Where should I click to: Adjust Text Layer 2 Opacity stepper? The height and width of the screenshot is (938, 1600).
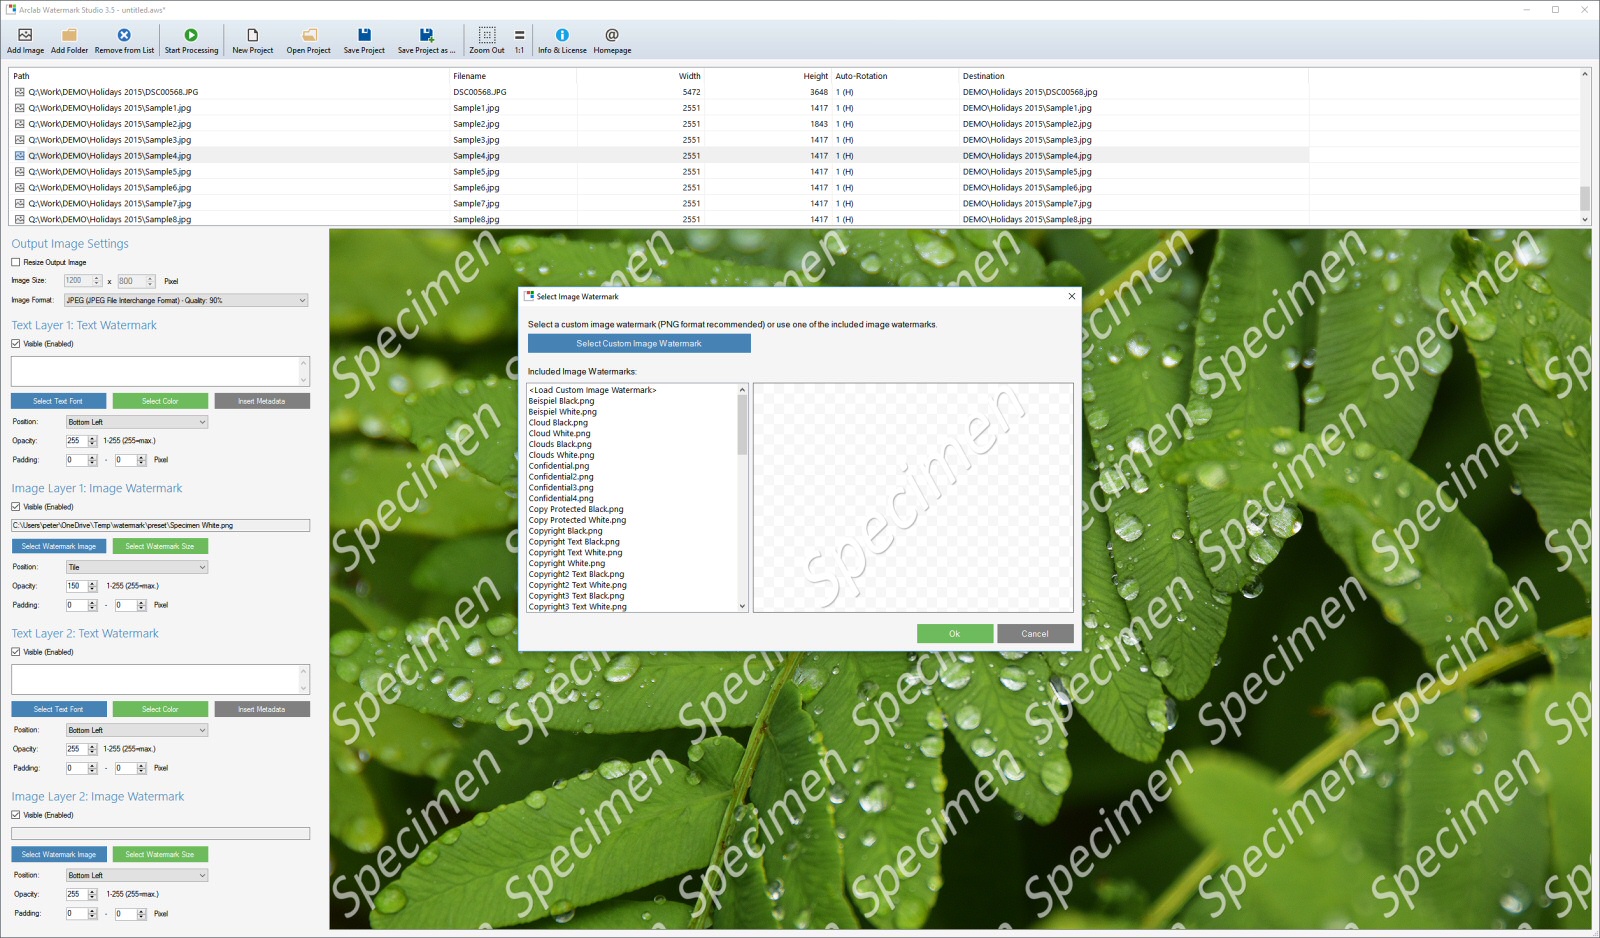[92, 749]
